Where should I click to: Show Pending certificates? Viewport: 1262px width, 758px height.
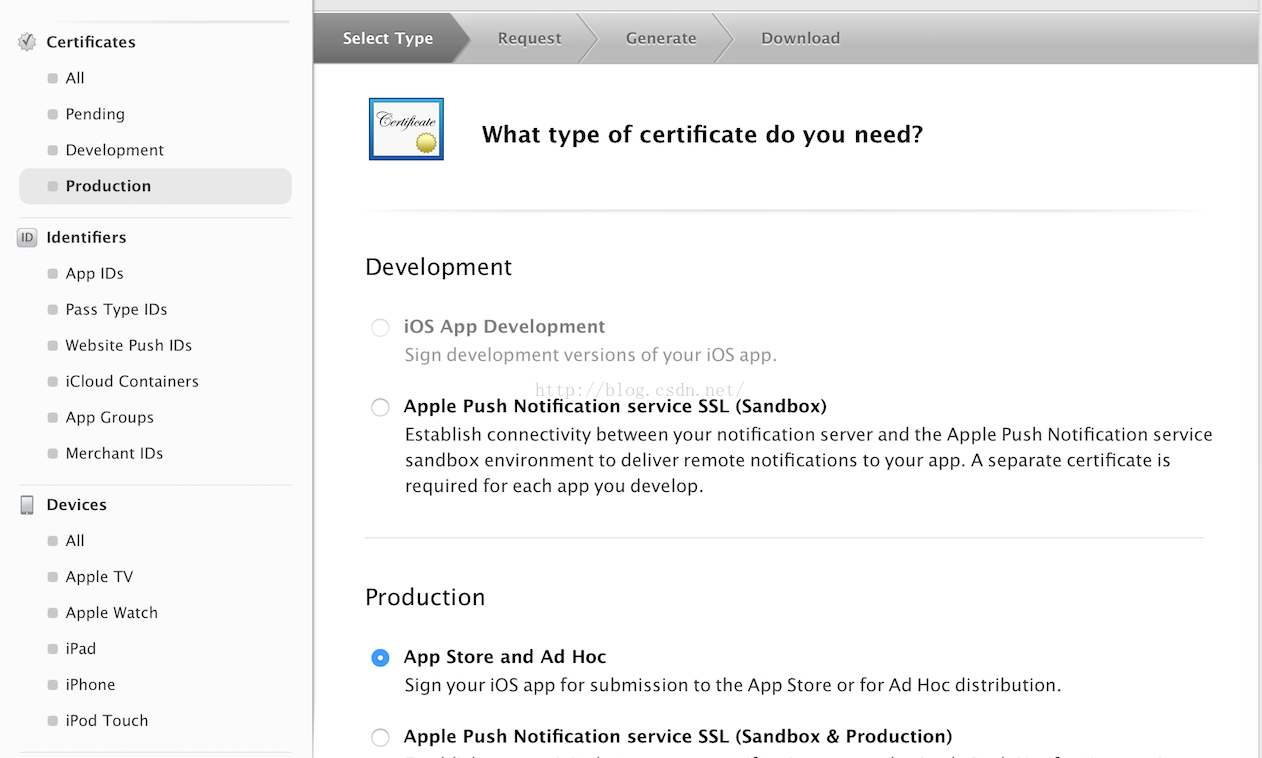[95, 114]
